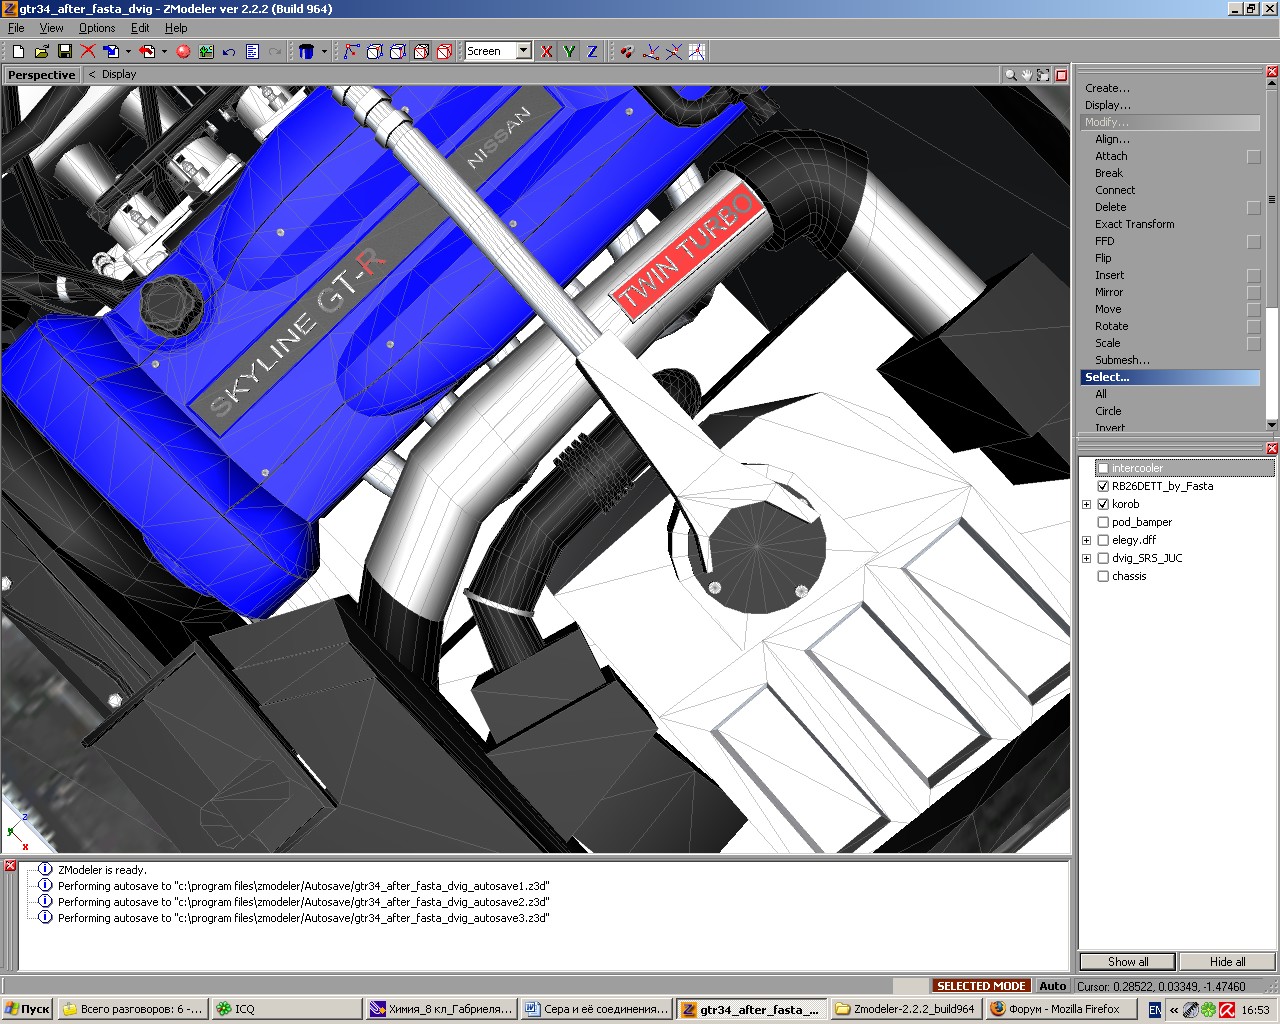
Task: Toggle Auto in the status bar
Action: 1052,986
